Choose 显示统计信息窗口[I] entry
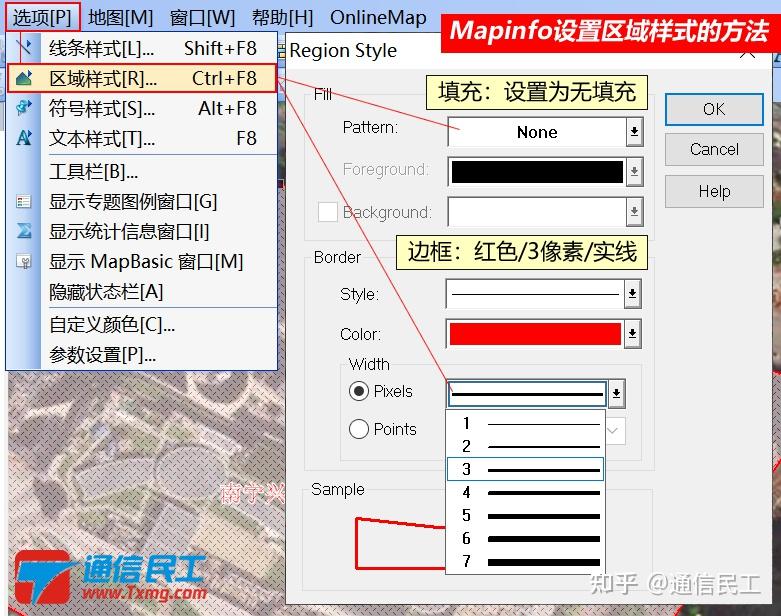The width and height of the screenshot is (781, 616). tap(142, 232)
